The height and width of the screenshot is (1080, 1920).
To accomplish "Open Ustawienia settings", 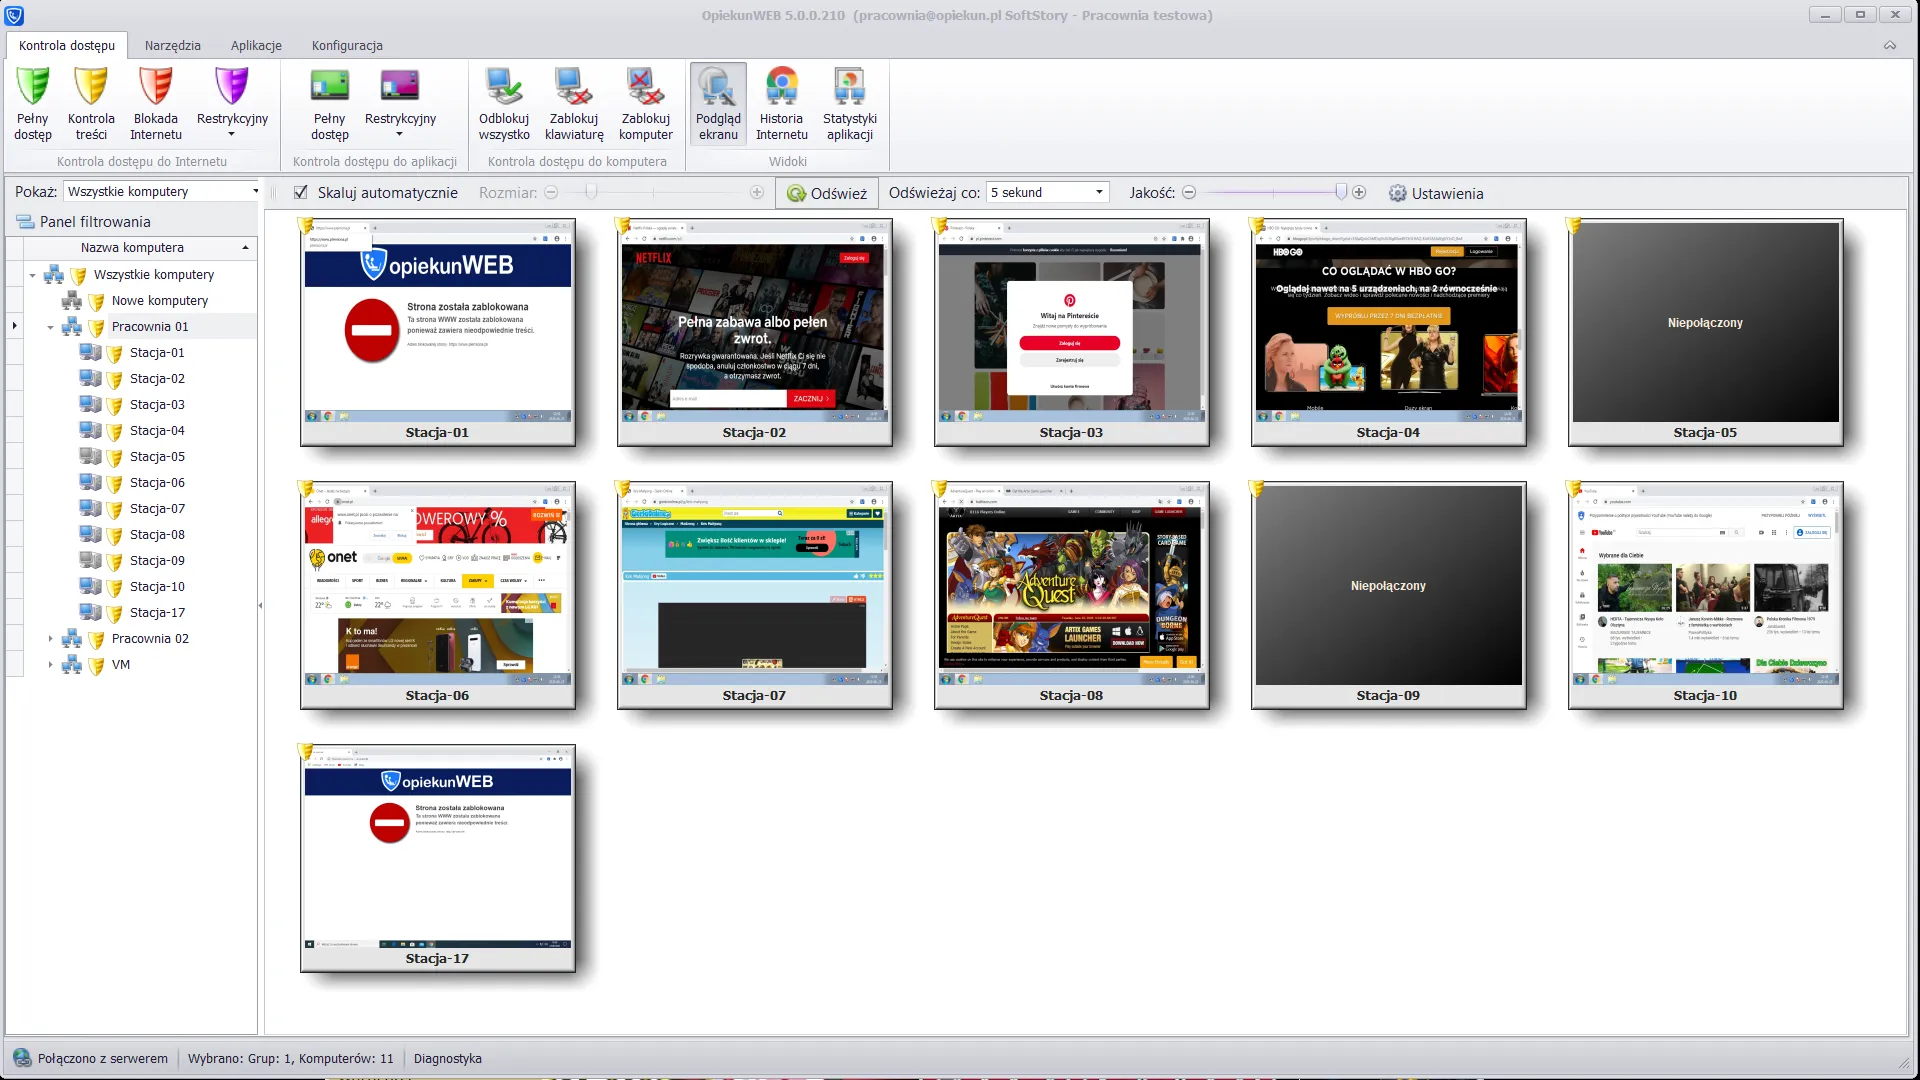I will (x=1436, y=193).
